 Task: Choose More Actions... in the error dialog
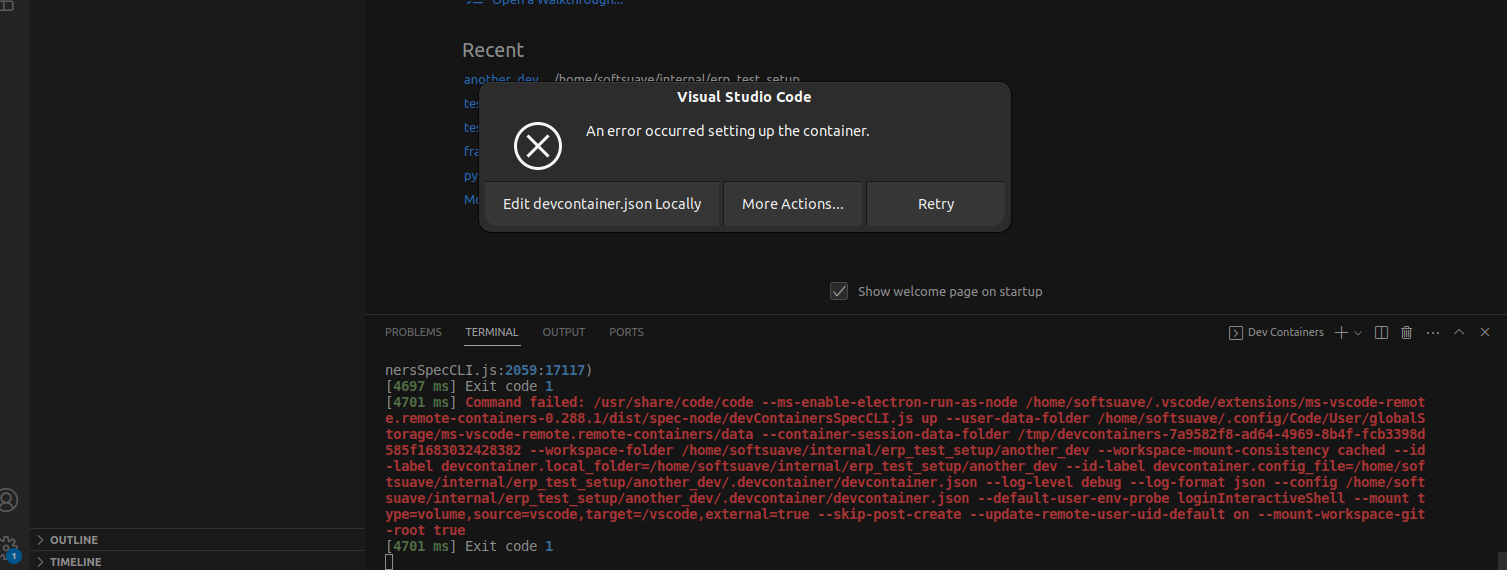[793, 204]
